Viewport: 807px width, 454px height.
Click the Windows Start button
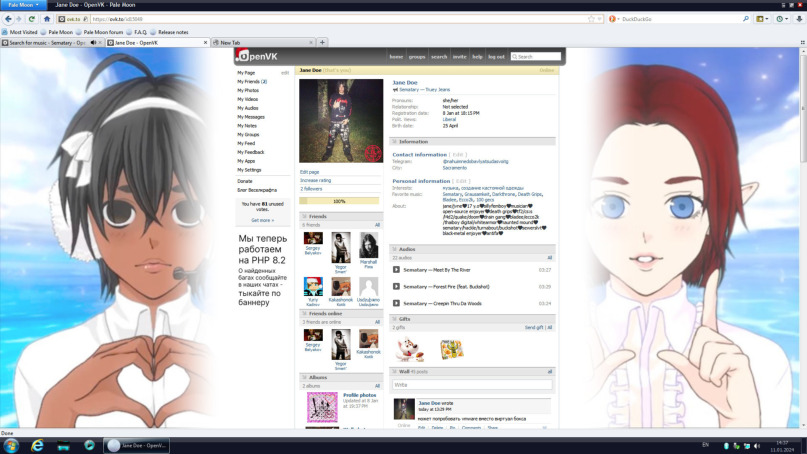(x=11, y=445)
